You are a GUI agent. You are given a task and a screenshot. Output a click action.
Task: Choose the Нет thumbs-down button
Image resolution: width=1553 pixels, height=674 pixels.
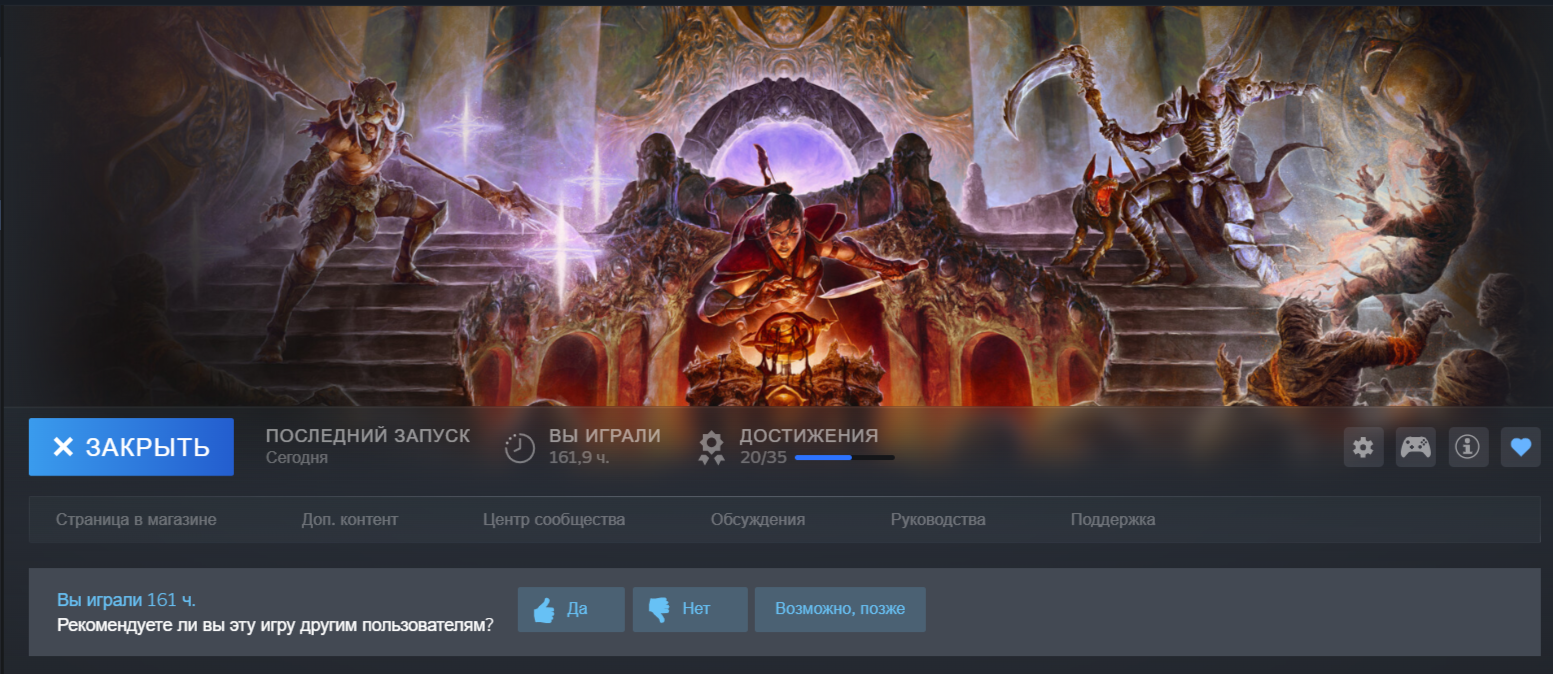click(690, 609)
